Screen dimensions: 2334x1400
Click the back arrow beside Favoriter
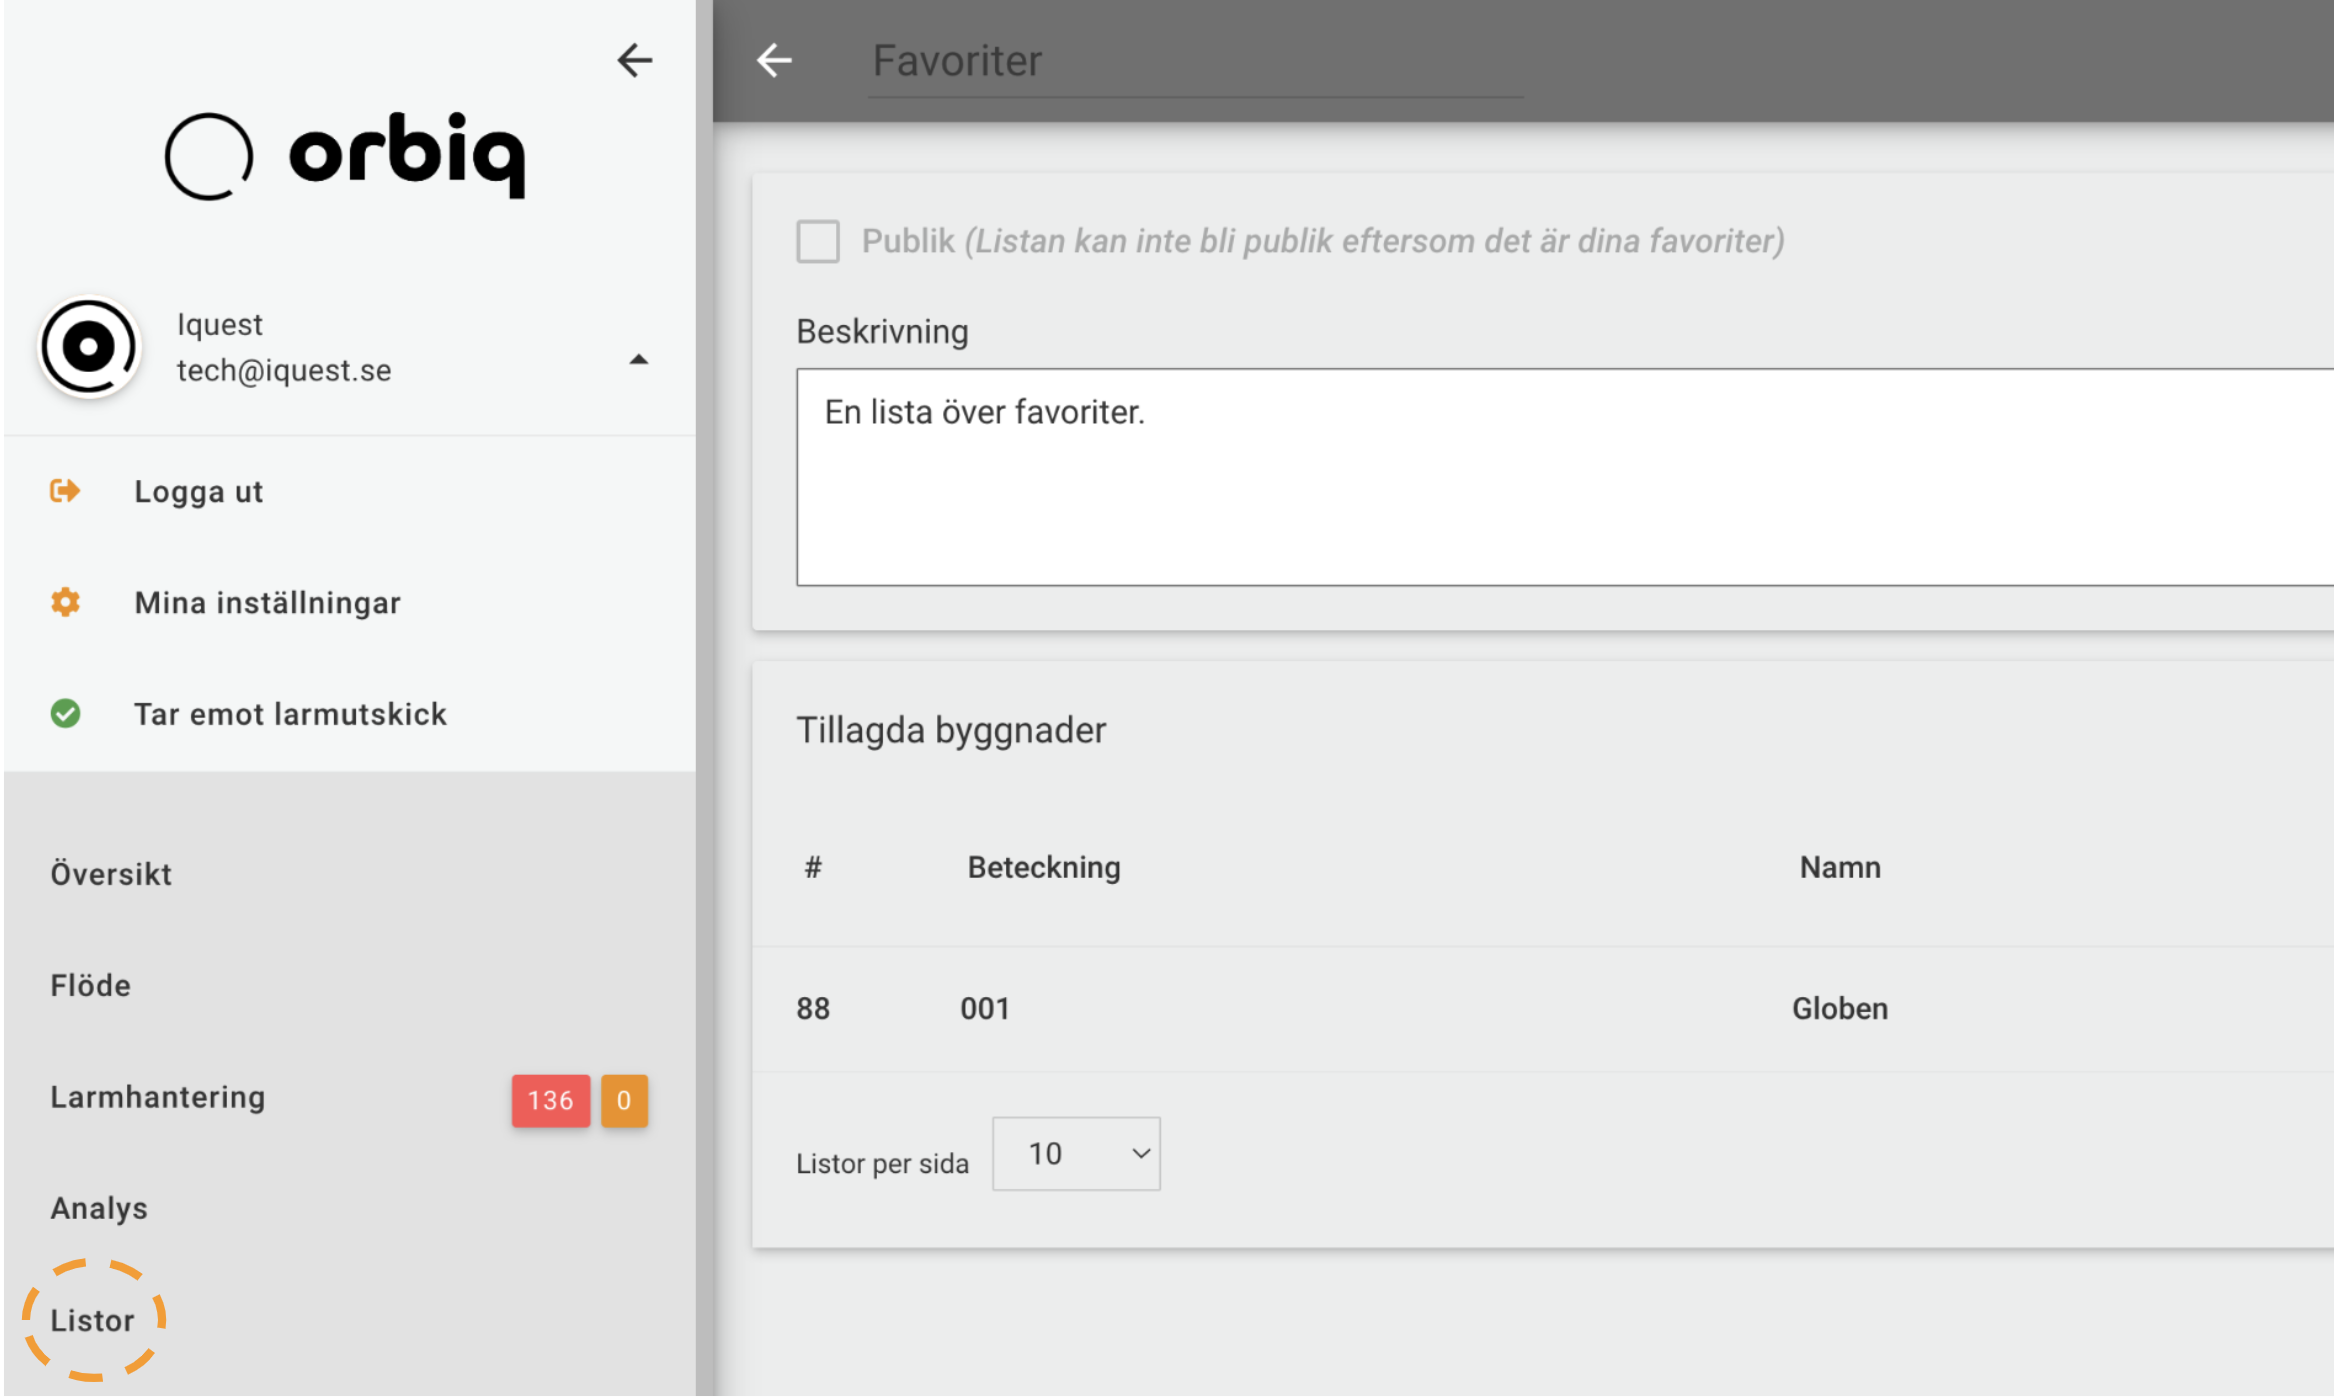[774, 60]
